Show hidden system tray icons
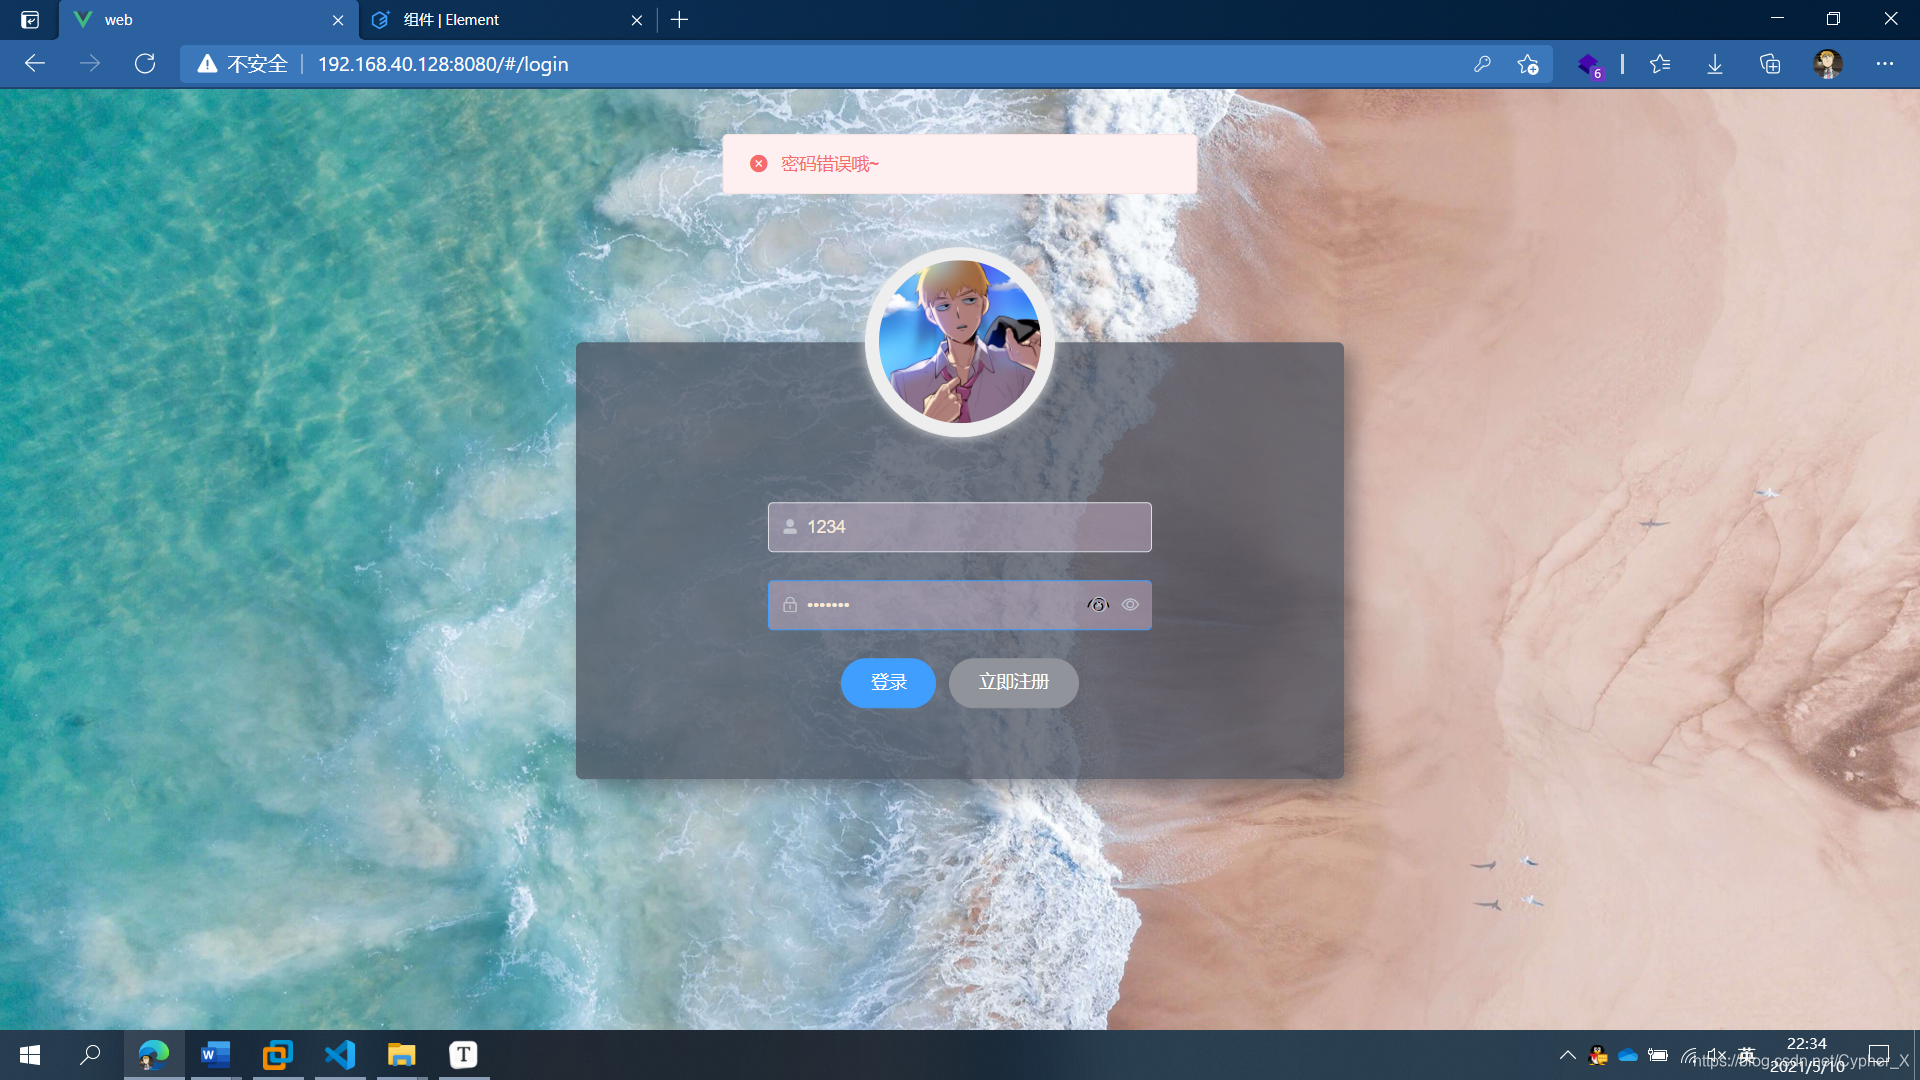The image size is (1920, 1080). coord(1568,1055)
